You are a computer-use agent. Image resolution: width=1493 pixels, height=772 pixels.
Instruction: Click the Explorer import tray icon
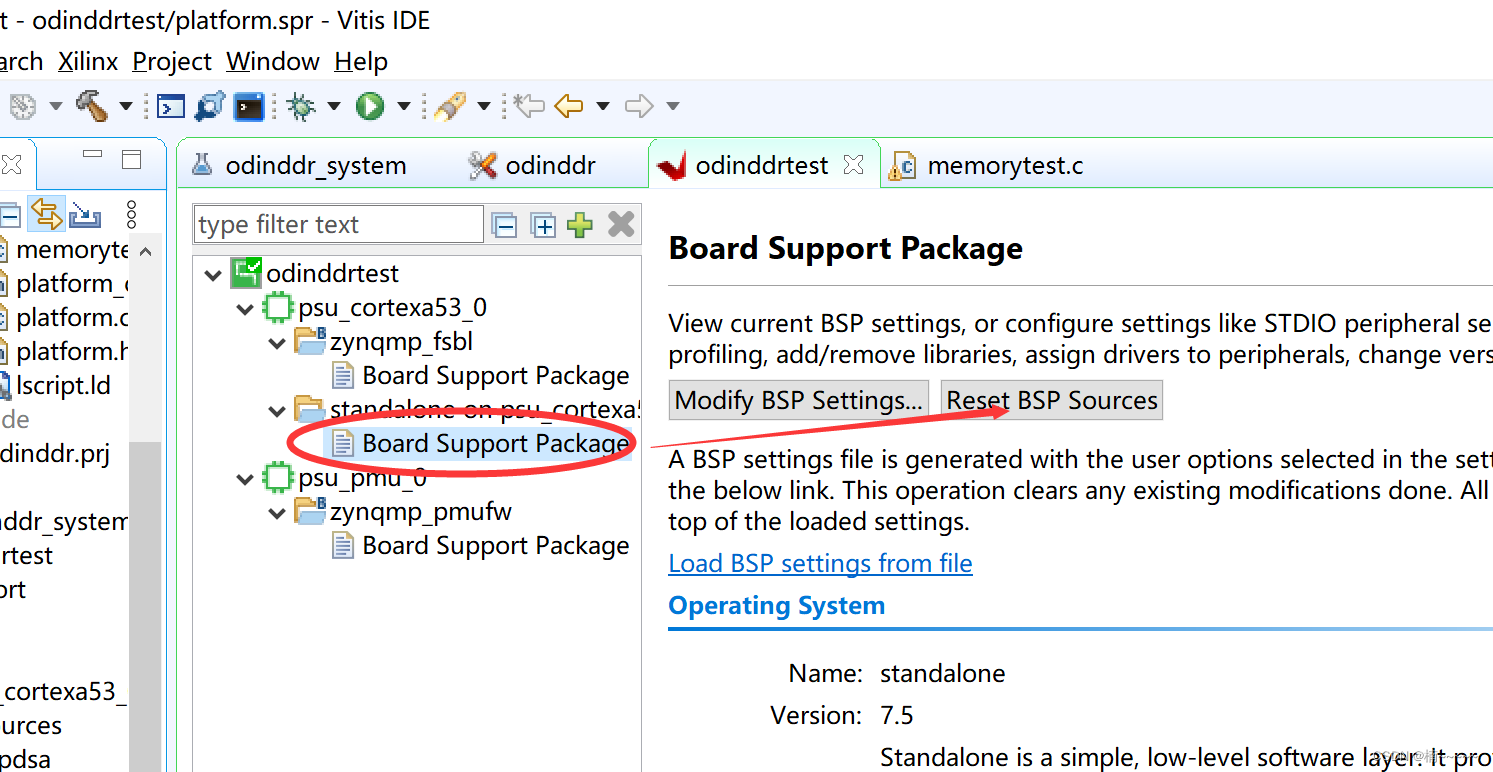pos(85,214)
